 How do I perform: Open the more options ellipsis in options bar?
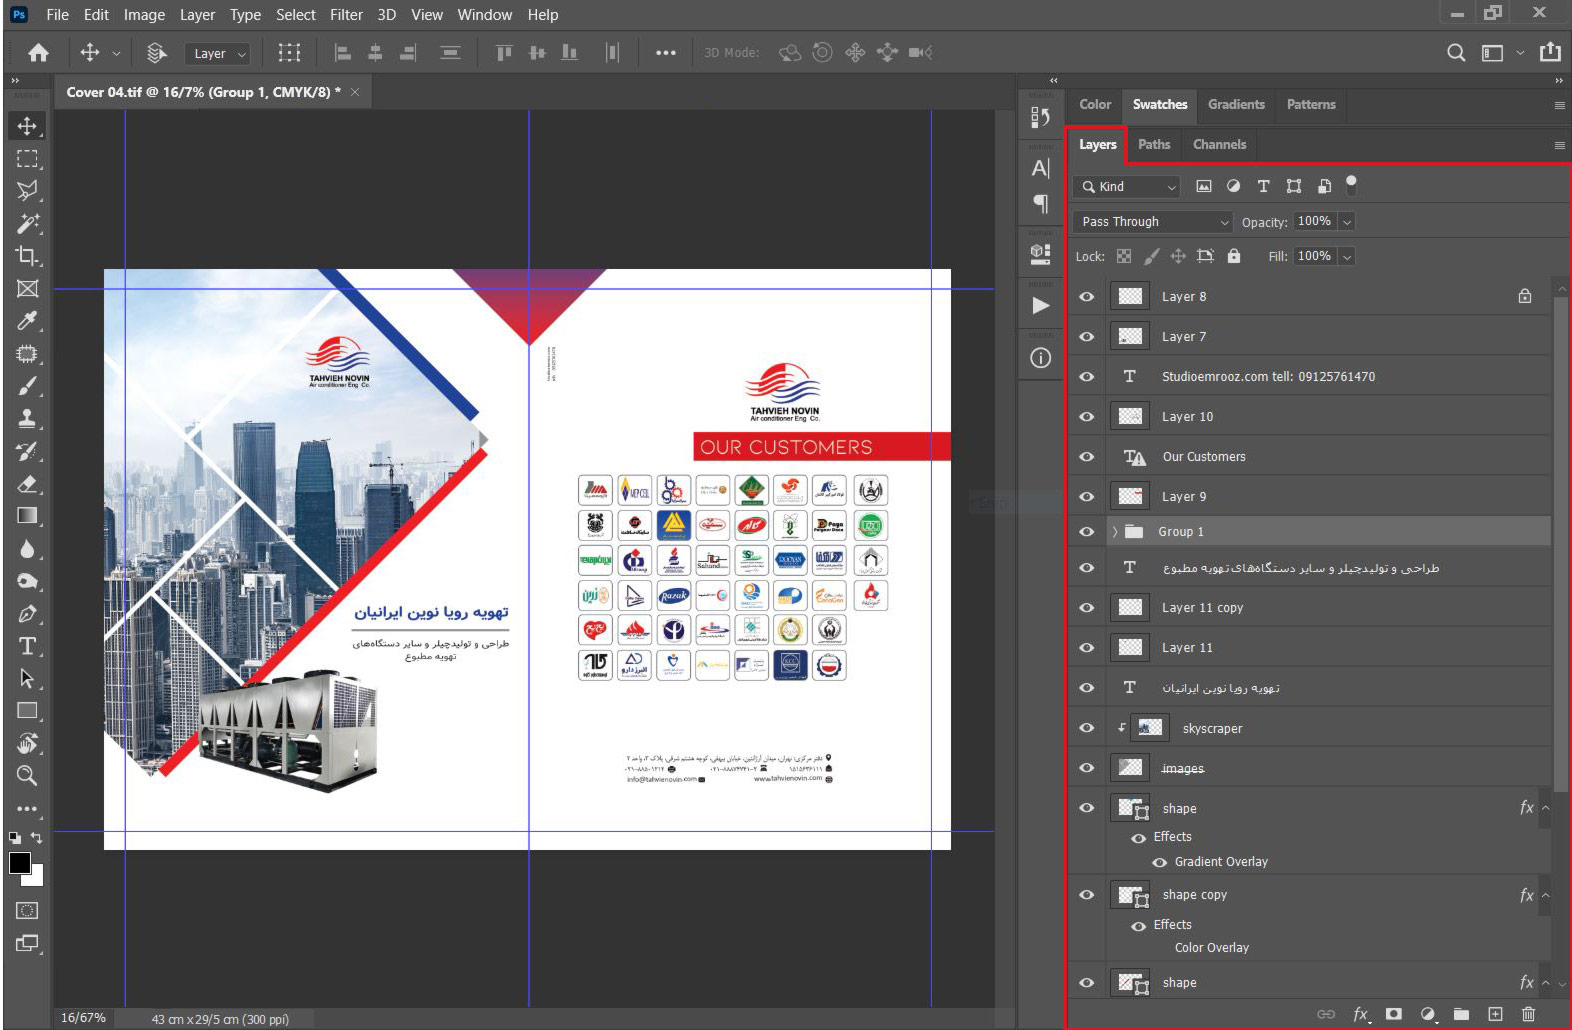(666, 53)
